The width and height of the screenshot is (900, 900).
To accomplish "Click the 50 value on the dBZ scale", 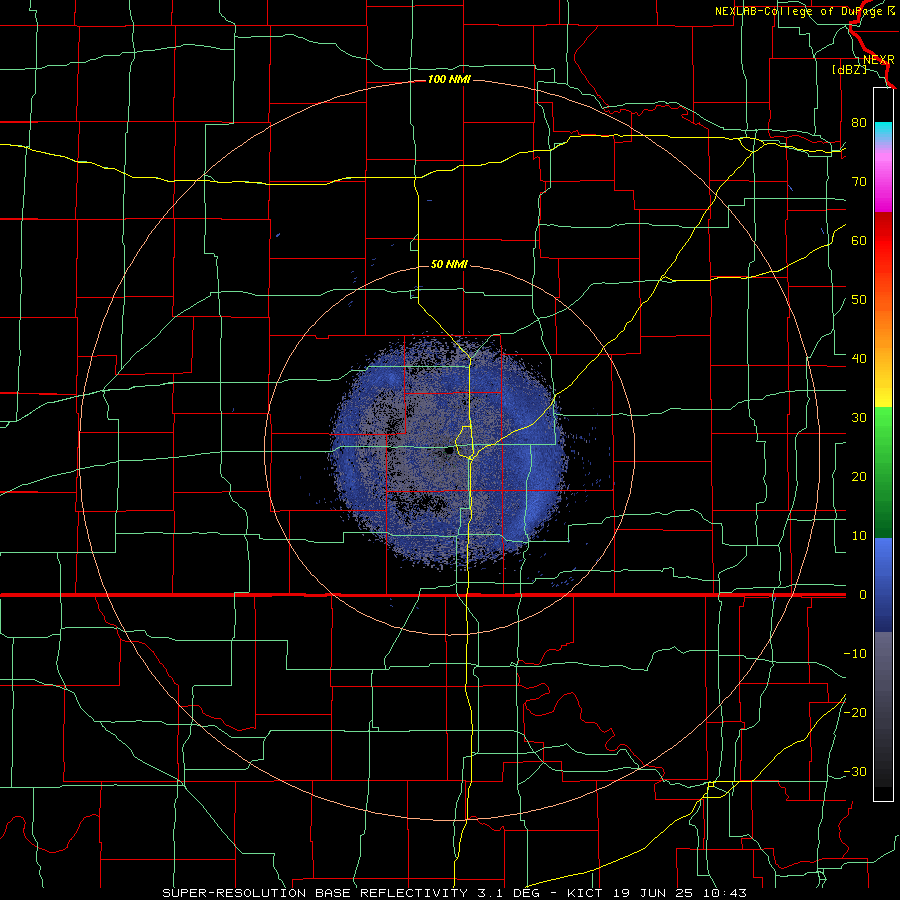I will tap(859, 300).
